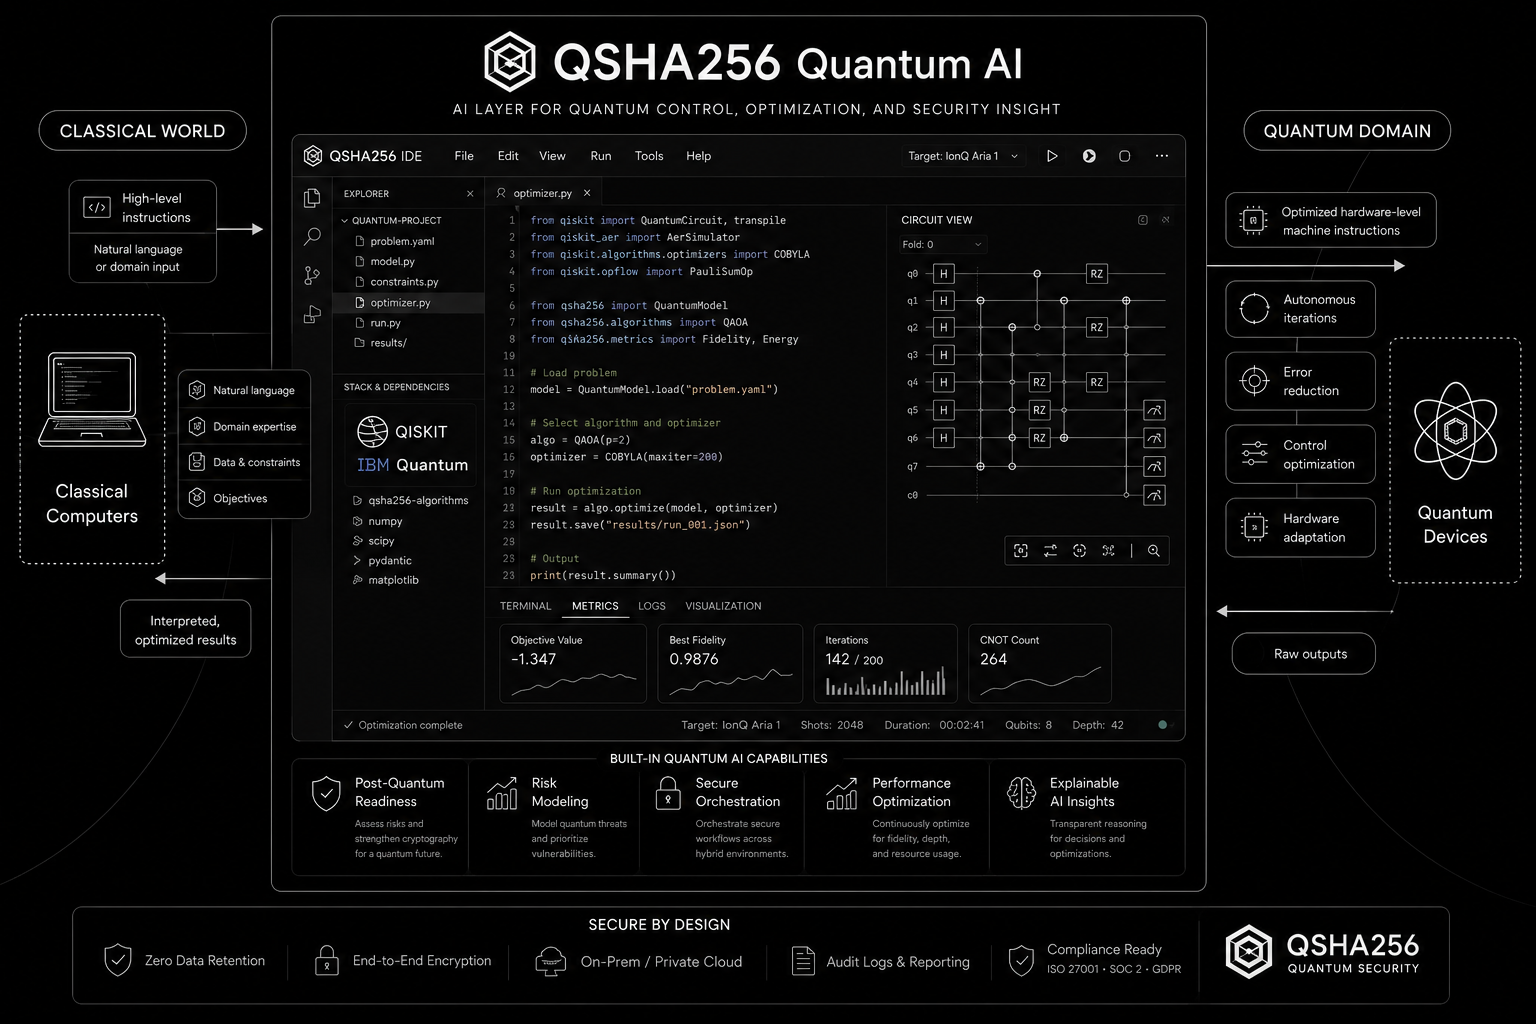Screen dimensions: 1536x1024
Task: Close the Explorer panel
Action: point(470,194)
